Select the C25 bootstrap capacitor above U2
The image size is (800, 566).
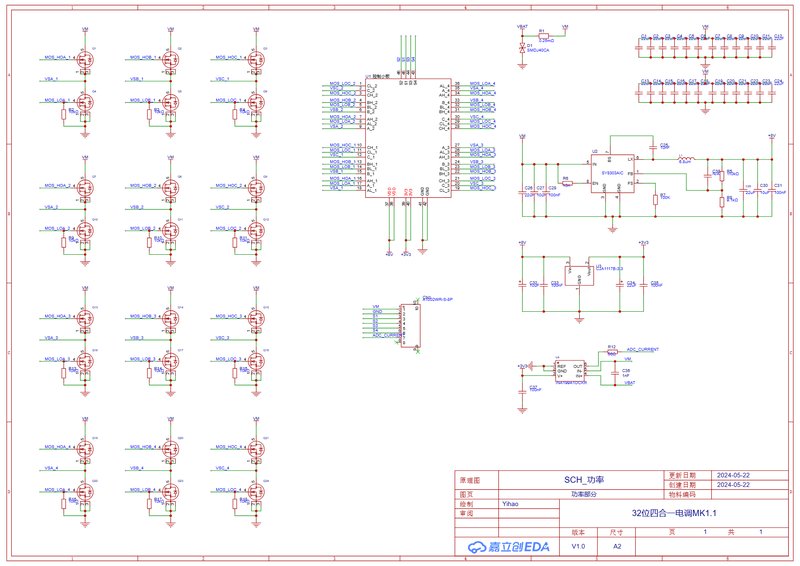653,147
